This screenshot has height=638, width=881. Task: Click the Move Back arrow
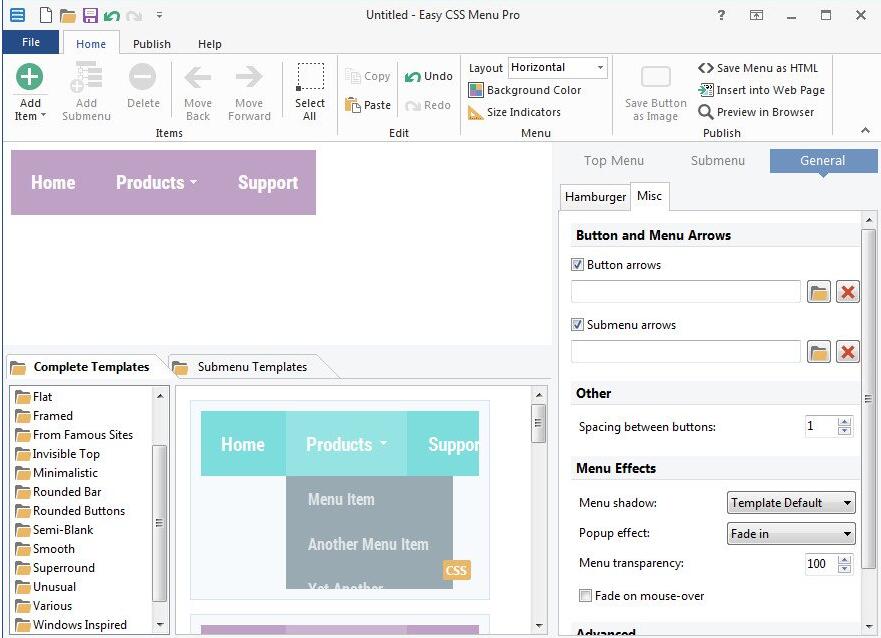point(198,78)
